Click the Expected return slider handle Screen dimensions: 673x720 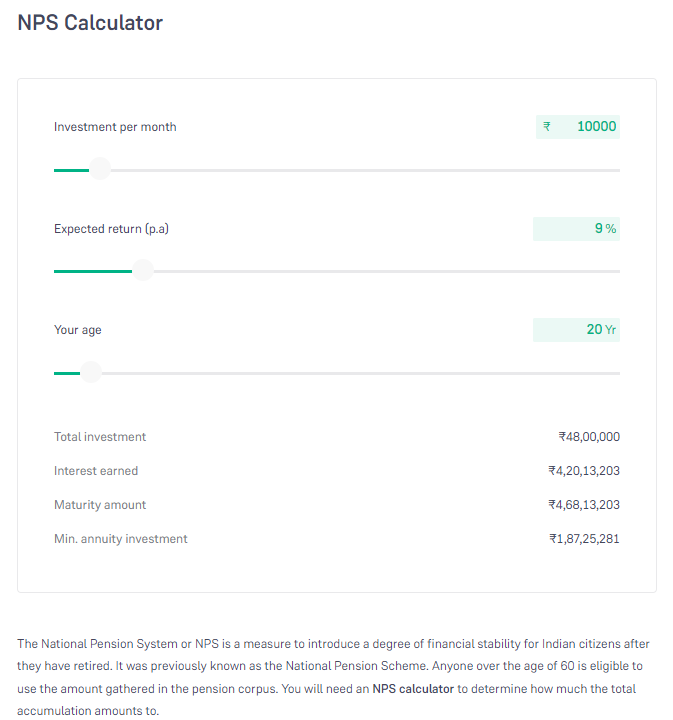143,270
